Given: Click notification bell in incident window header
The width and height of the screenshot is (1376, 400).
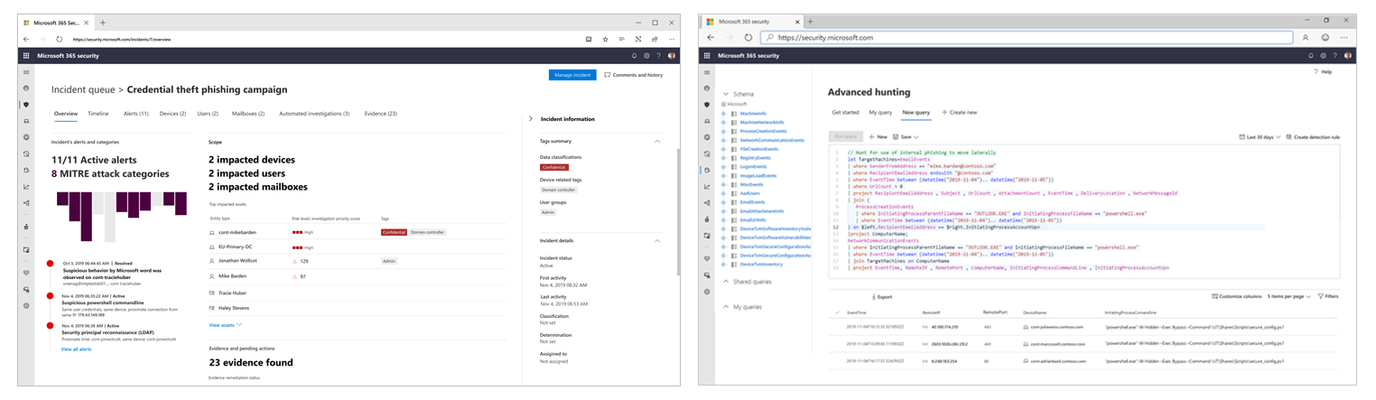Looking at the screenshot, I should click(x=634, y=56).
